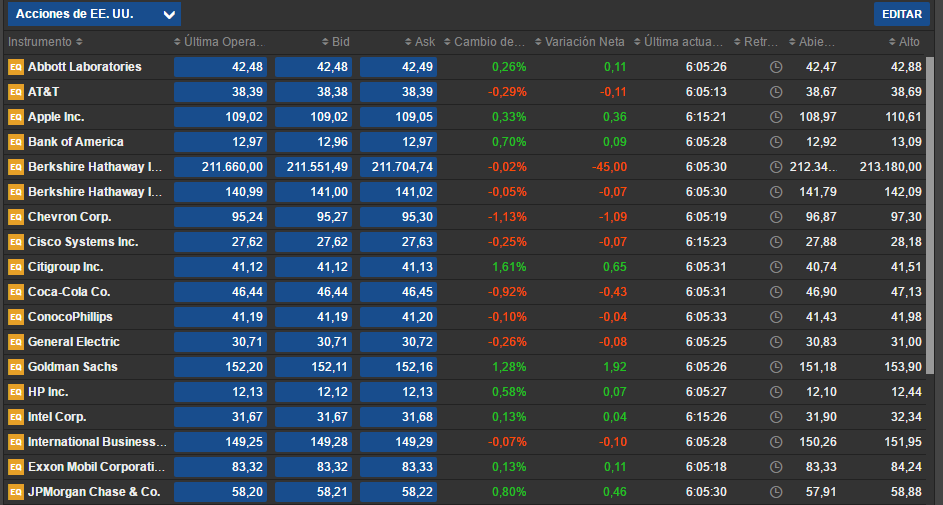Select the International Business instrument name
Screen dimensions: 943x505
(97, 442)
